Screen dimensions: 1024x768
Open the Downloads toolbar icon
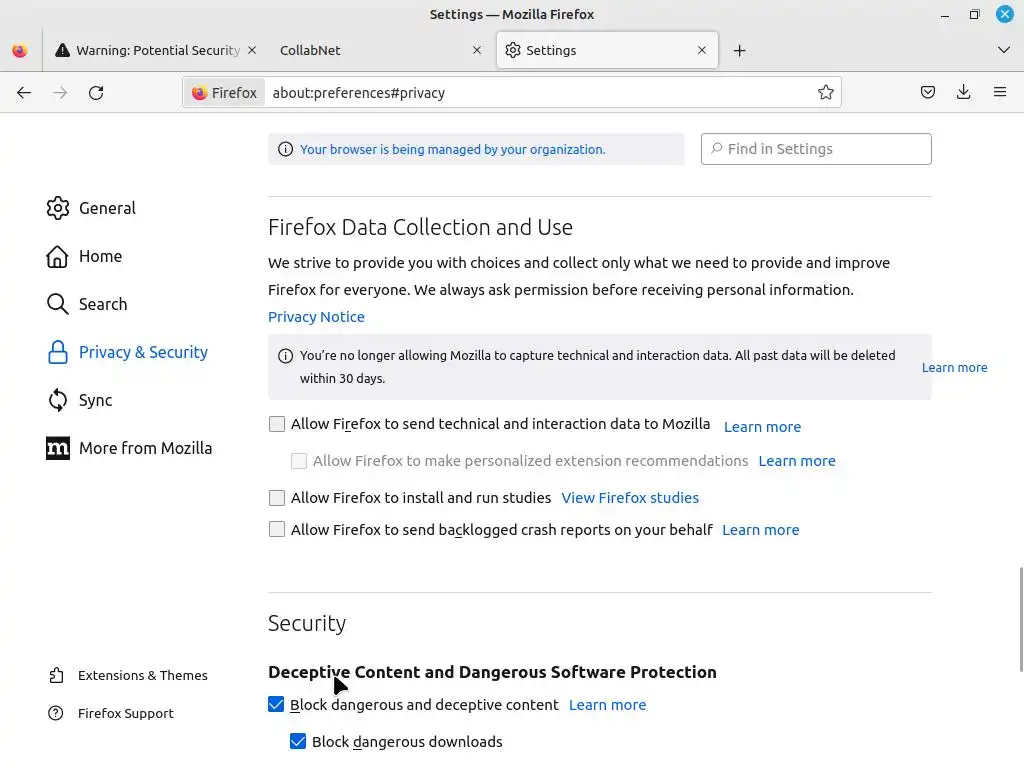pyautogui.click(x=963, y=92)
